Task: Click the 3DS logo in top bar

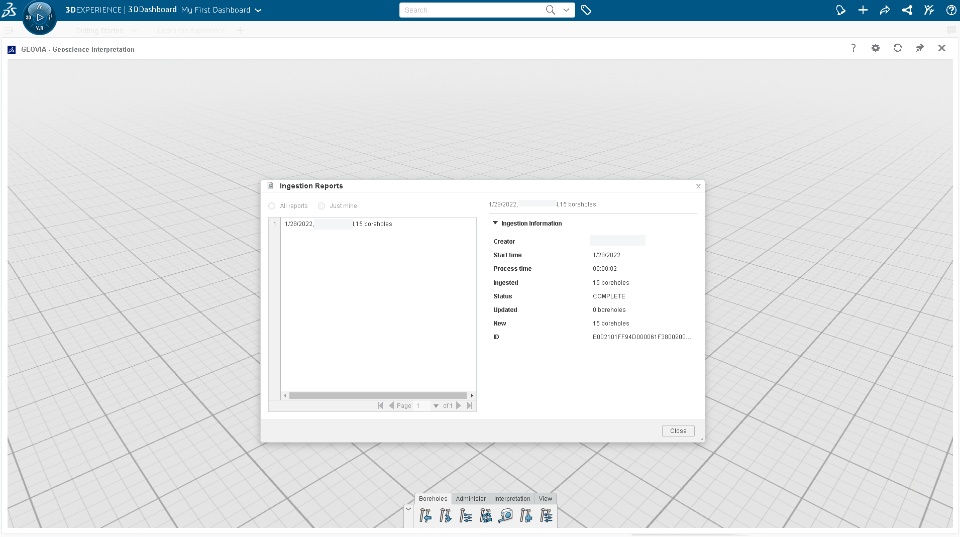Action: pyautogui.click(x=9, y=10)
